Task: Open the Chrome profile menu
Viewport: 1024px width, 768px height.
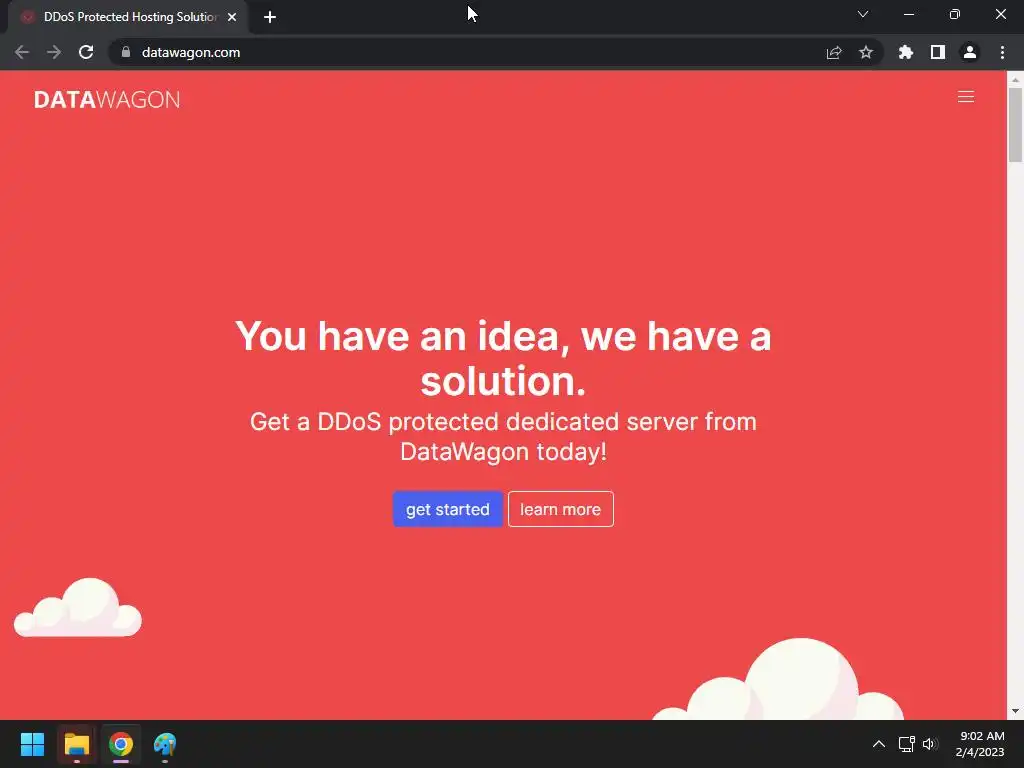Action: tap(970, 52)
